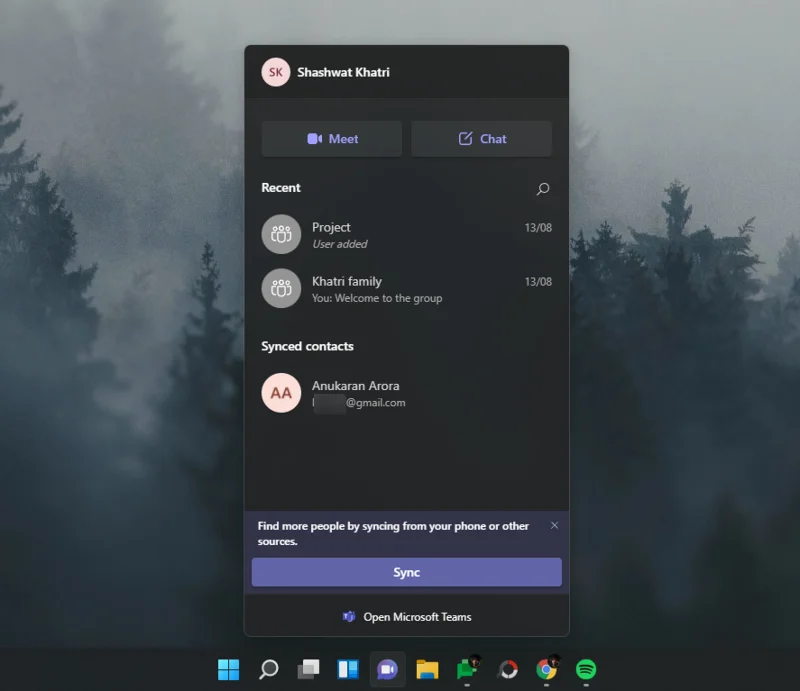This screenshot has width=800, height=691.
Task: Start a meeting with the Meet button
Action: [x=331, y=139]
